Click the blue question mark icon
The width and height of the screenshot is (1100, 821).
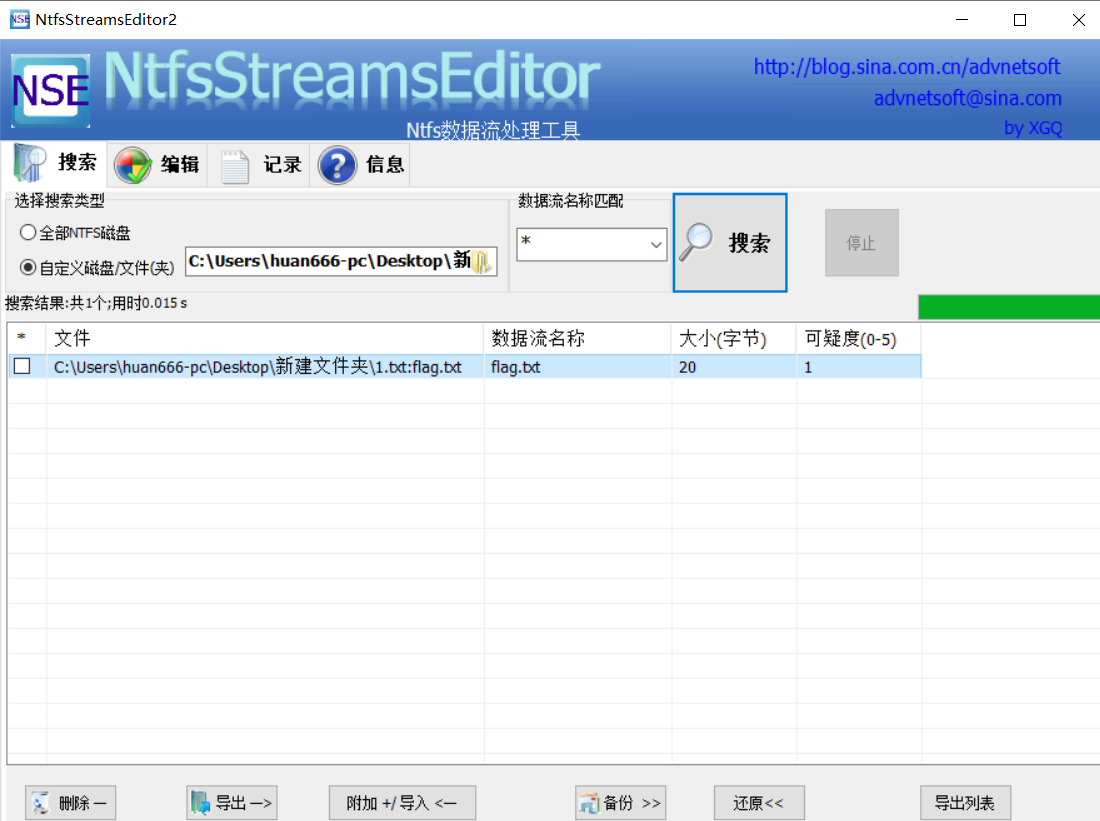pyautogui.click(x=337, y=166)
